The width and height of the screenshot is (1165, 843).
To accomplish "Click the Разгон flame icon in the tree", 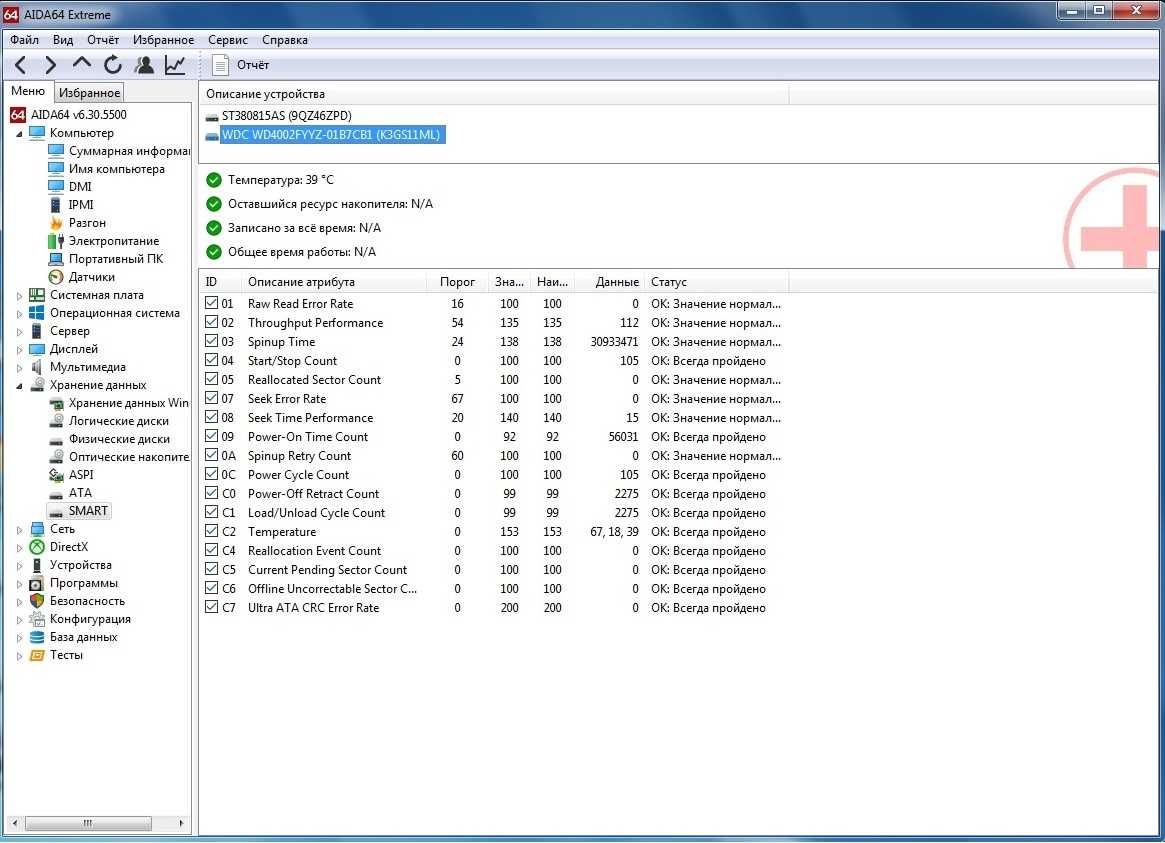I will pos(56,223).
